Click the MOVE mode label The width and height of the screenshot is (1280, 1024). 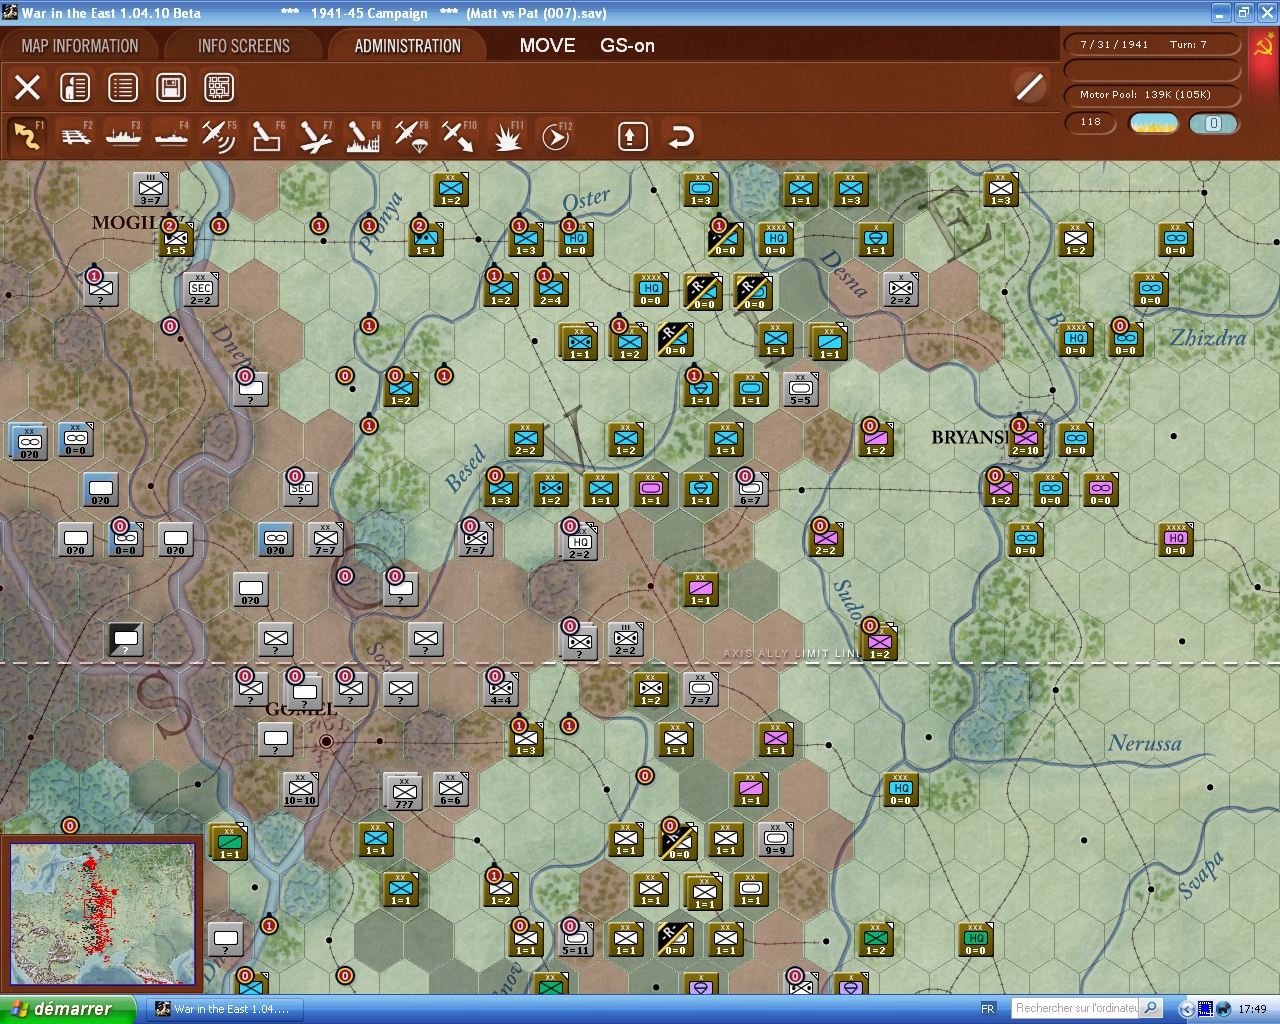pos(547,45)
